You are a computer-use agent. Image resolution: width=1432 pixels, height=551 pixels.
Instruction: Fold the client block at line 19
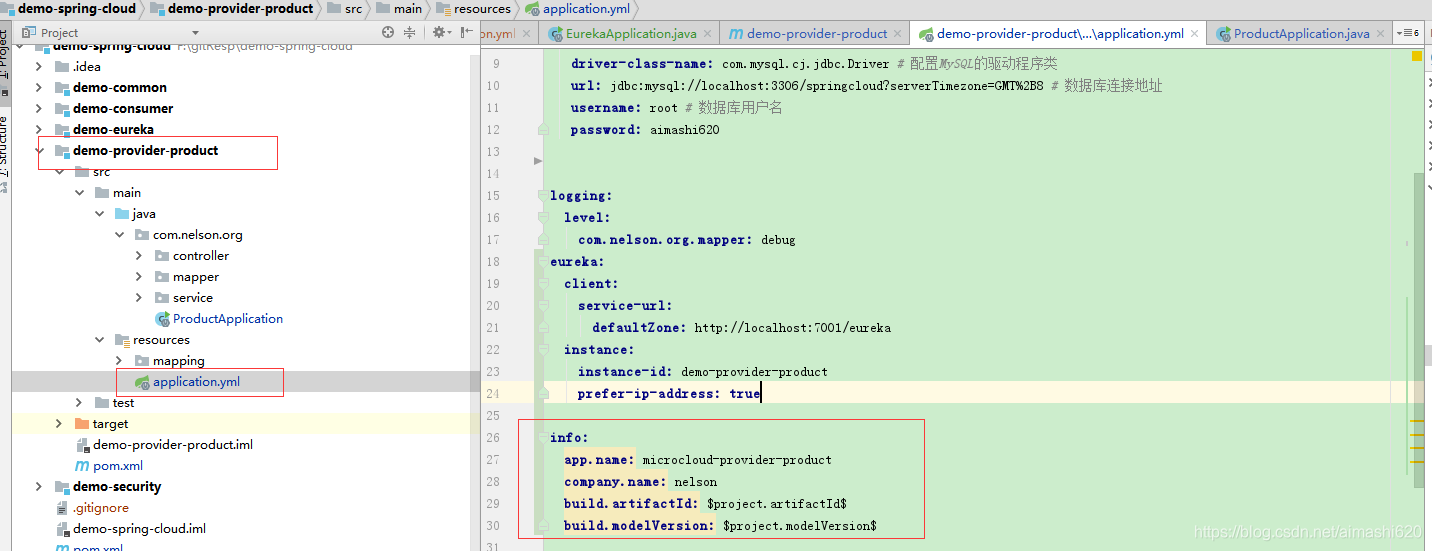pos(543,284)
